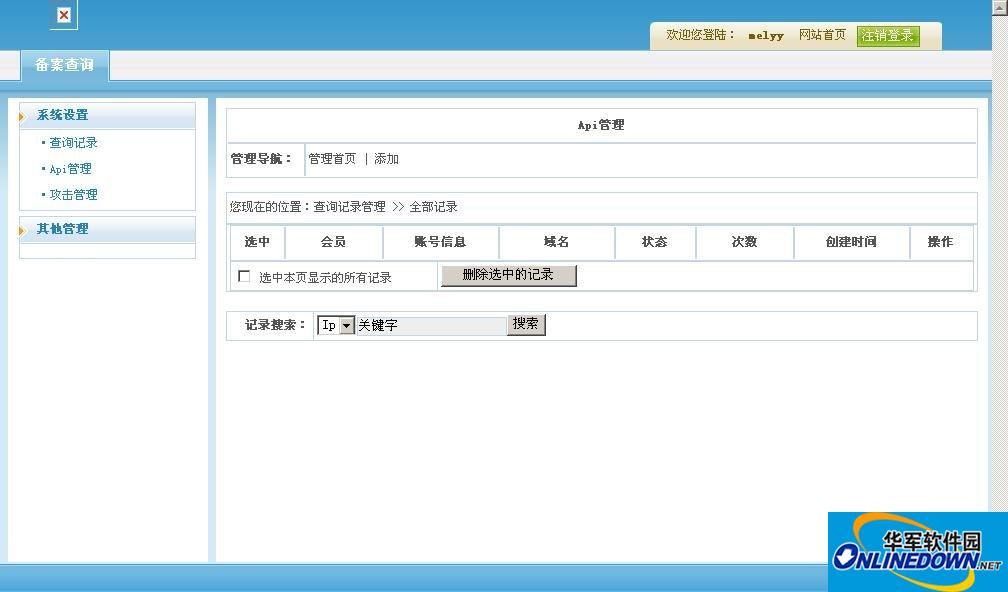Screen dimensions: 1008x592
Task: Click the orange arrow beside 系统设置
Action: [21, 117]
